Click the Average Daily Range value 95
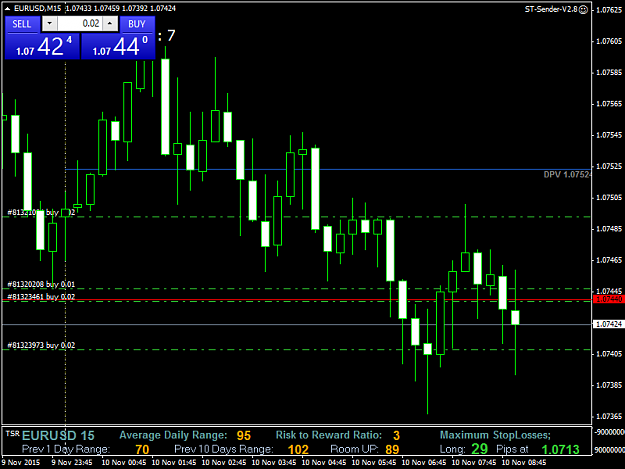This screenshot has width=625, height=469. [244, 436]
